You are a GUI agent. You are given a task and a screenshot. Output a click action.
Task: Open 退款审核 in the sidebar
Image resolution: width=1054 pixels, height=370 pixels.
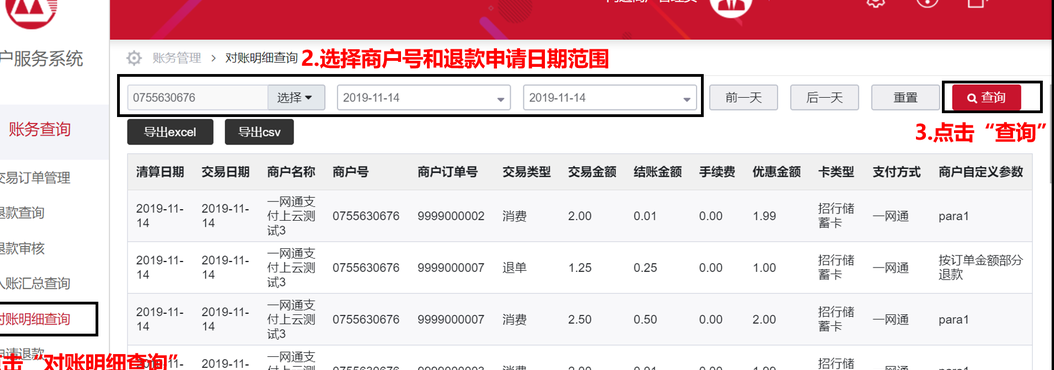point(22,249)
